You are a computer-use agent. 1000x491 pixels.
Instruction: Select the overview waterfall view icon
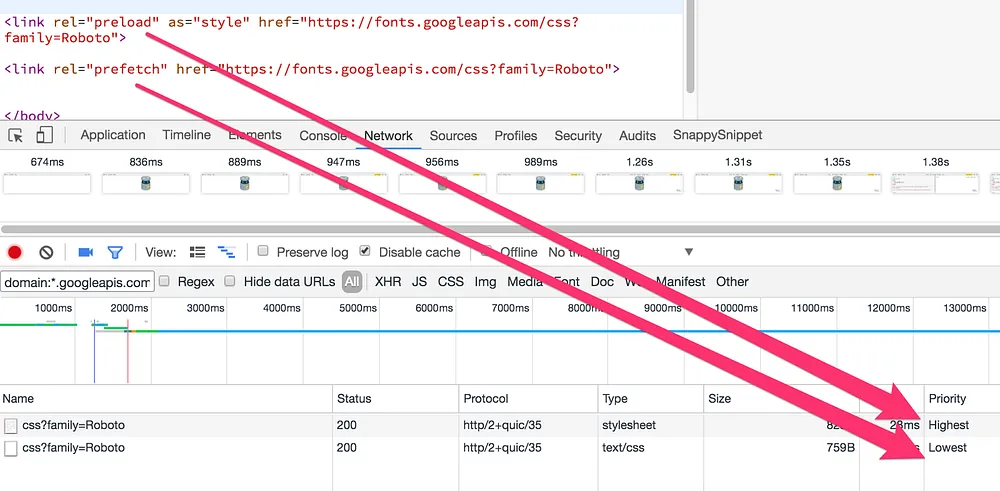tap(226, 252)
